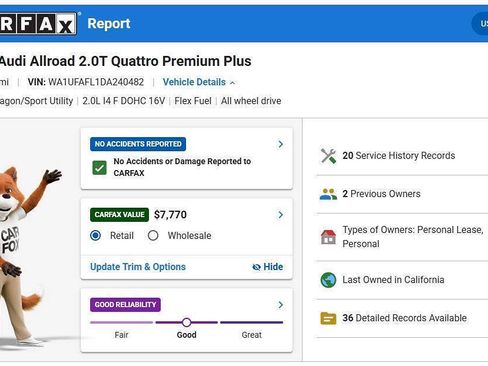The height and width of the screenshot is (366, 488).
Task: Click the globe Last Owned icon
Action: pyautogui.click(x=328, y=280)
